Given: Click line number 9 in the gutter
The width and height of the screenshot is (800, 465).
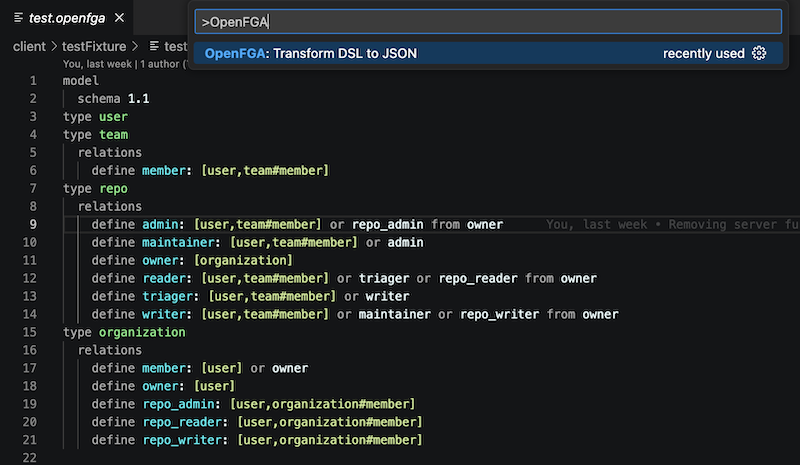Looking at the screenshot, I should pos(33,225).
